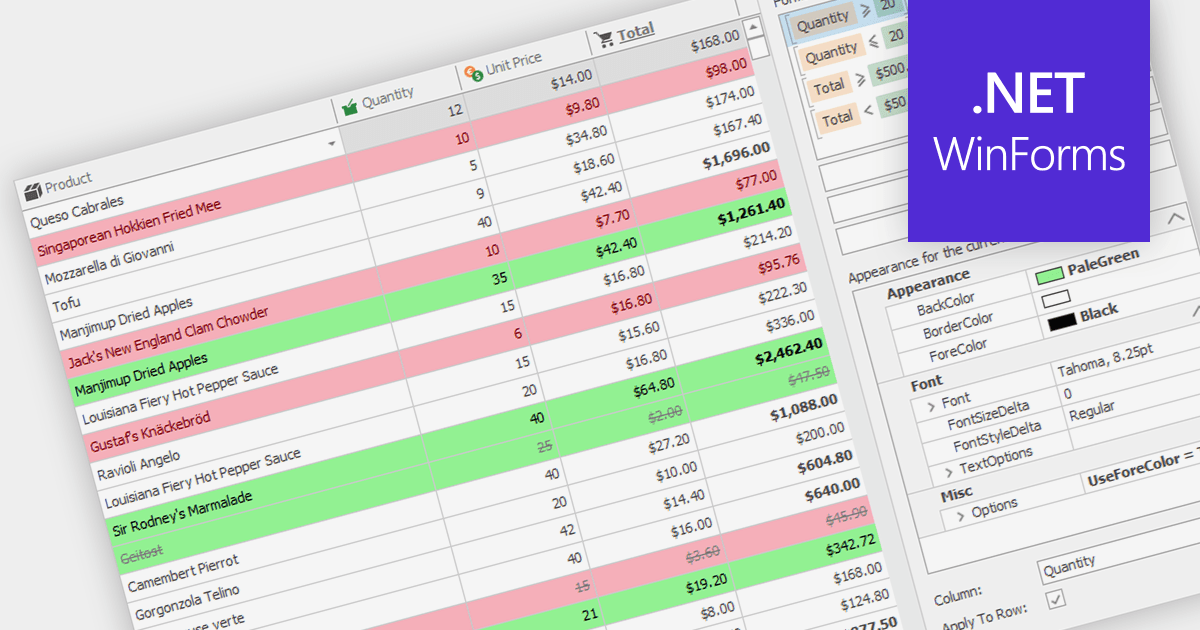Image resolution: width=1200 pixels, height=630 pixels.
Task: Click the FontSizeDelta property label
Action: pos(988,417)
